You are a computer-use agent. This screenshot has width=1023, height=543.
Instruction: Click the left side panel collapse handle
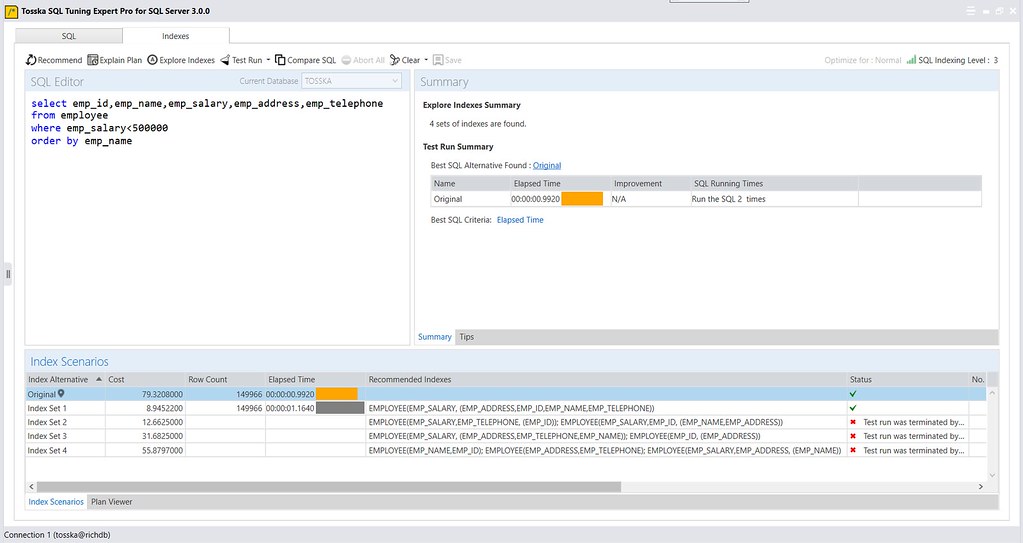[8, 274]
